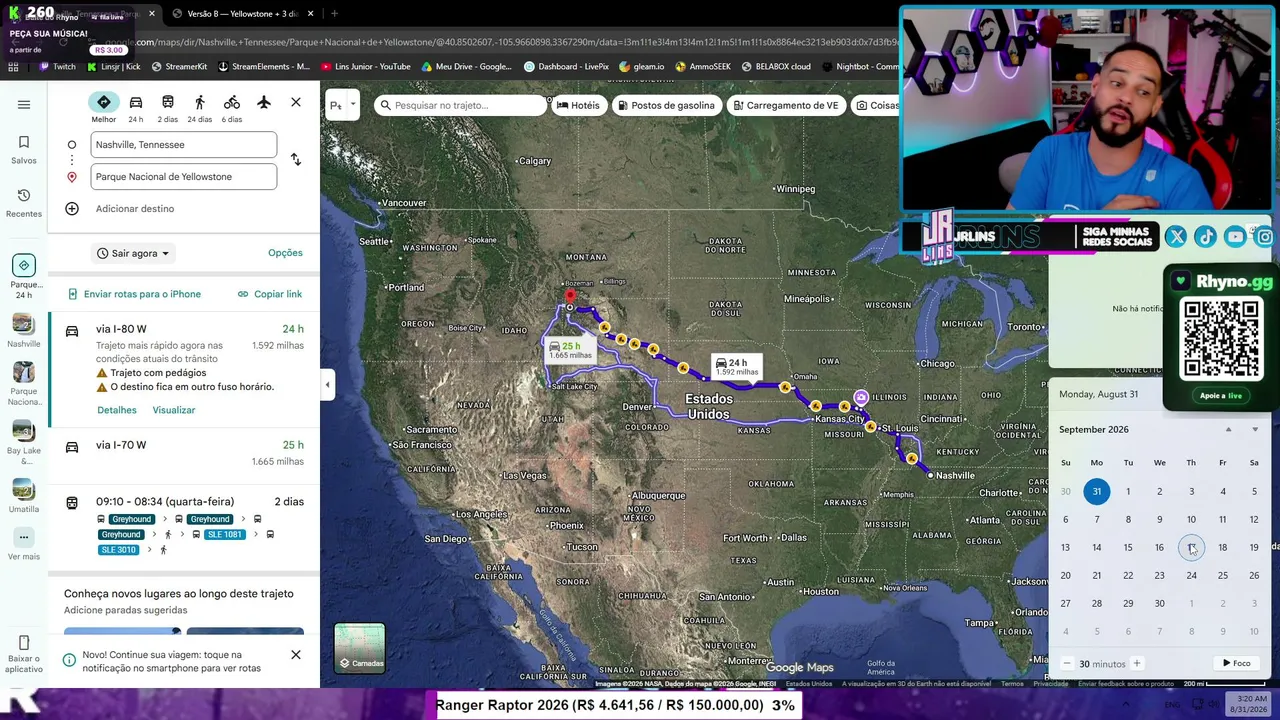
Task: Open the Parque... 24 h directions shortcut in sidebar
Action: pos(24,277)
